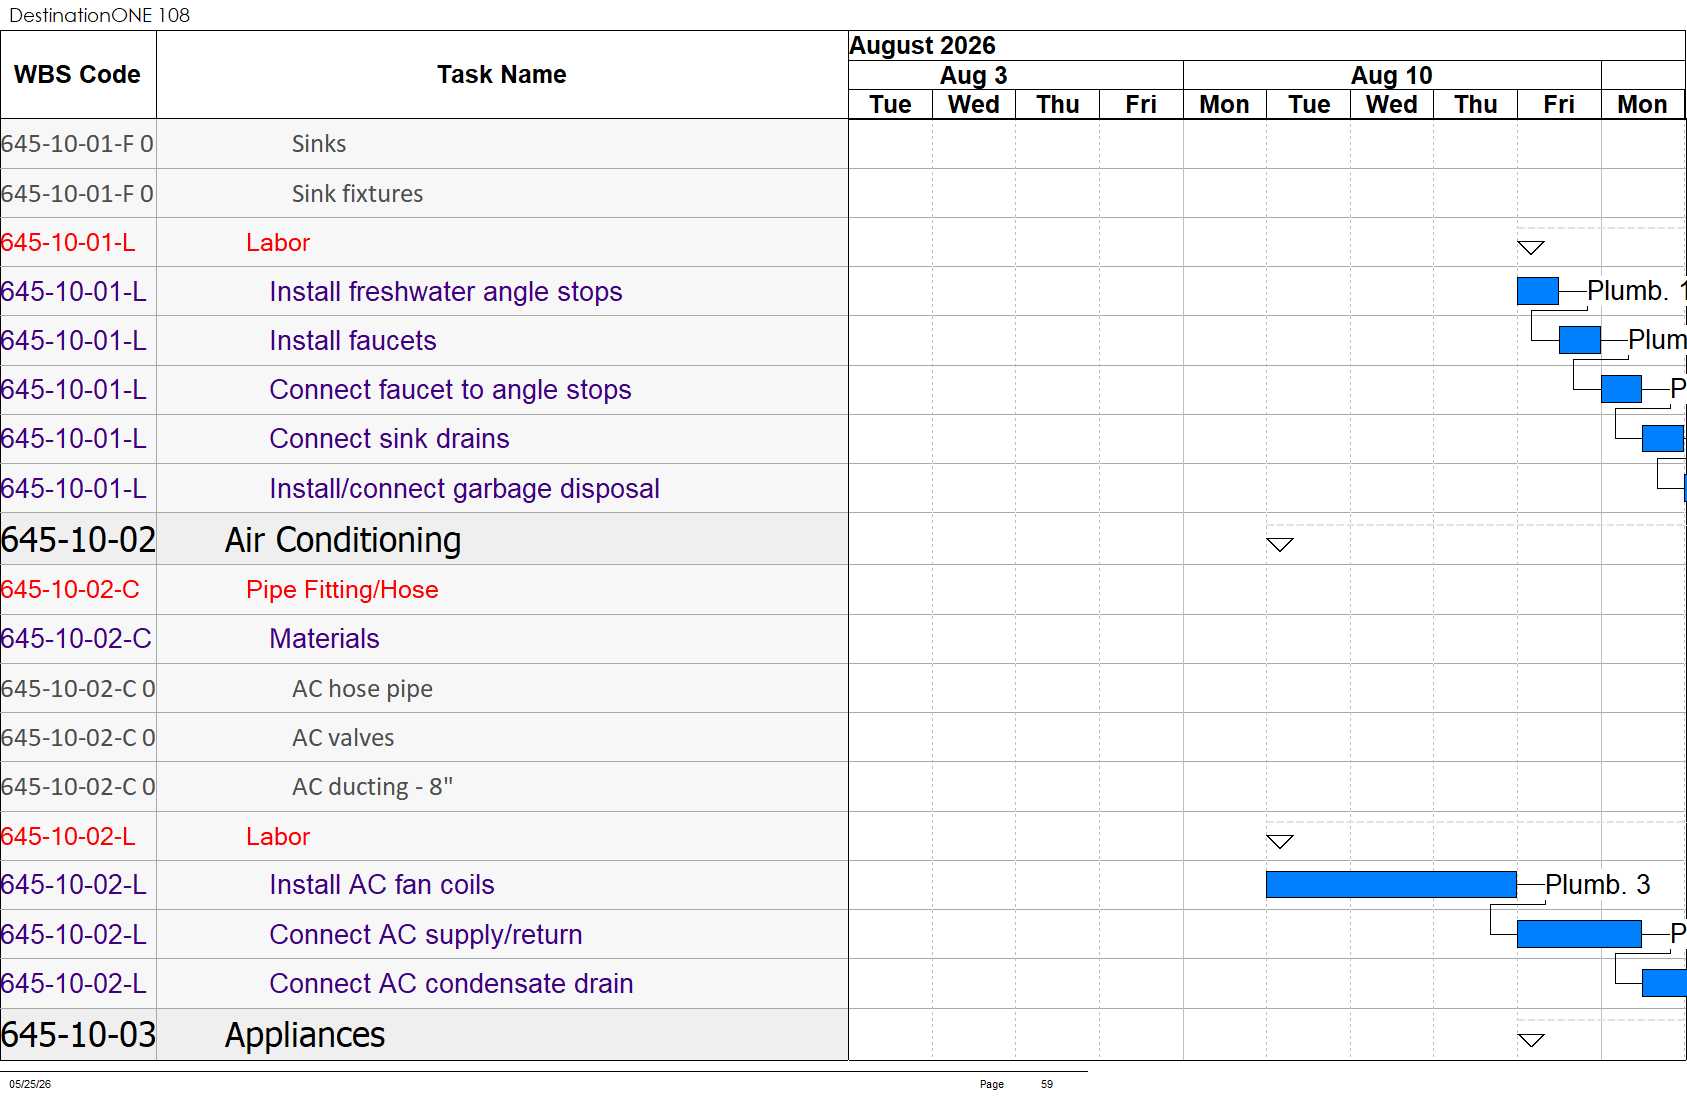This screenshot has width=1687, height=1097.
Task: Collapse the Air Conditioning summary triangle marker
Action: (1280, 544)
